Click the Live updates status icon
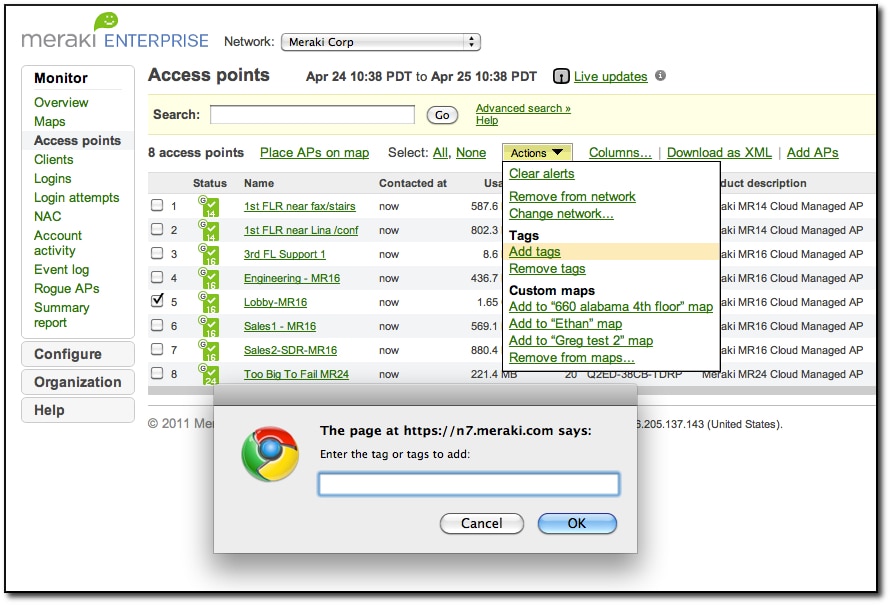This screenshot has height=605, width=890. (561, 76)
